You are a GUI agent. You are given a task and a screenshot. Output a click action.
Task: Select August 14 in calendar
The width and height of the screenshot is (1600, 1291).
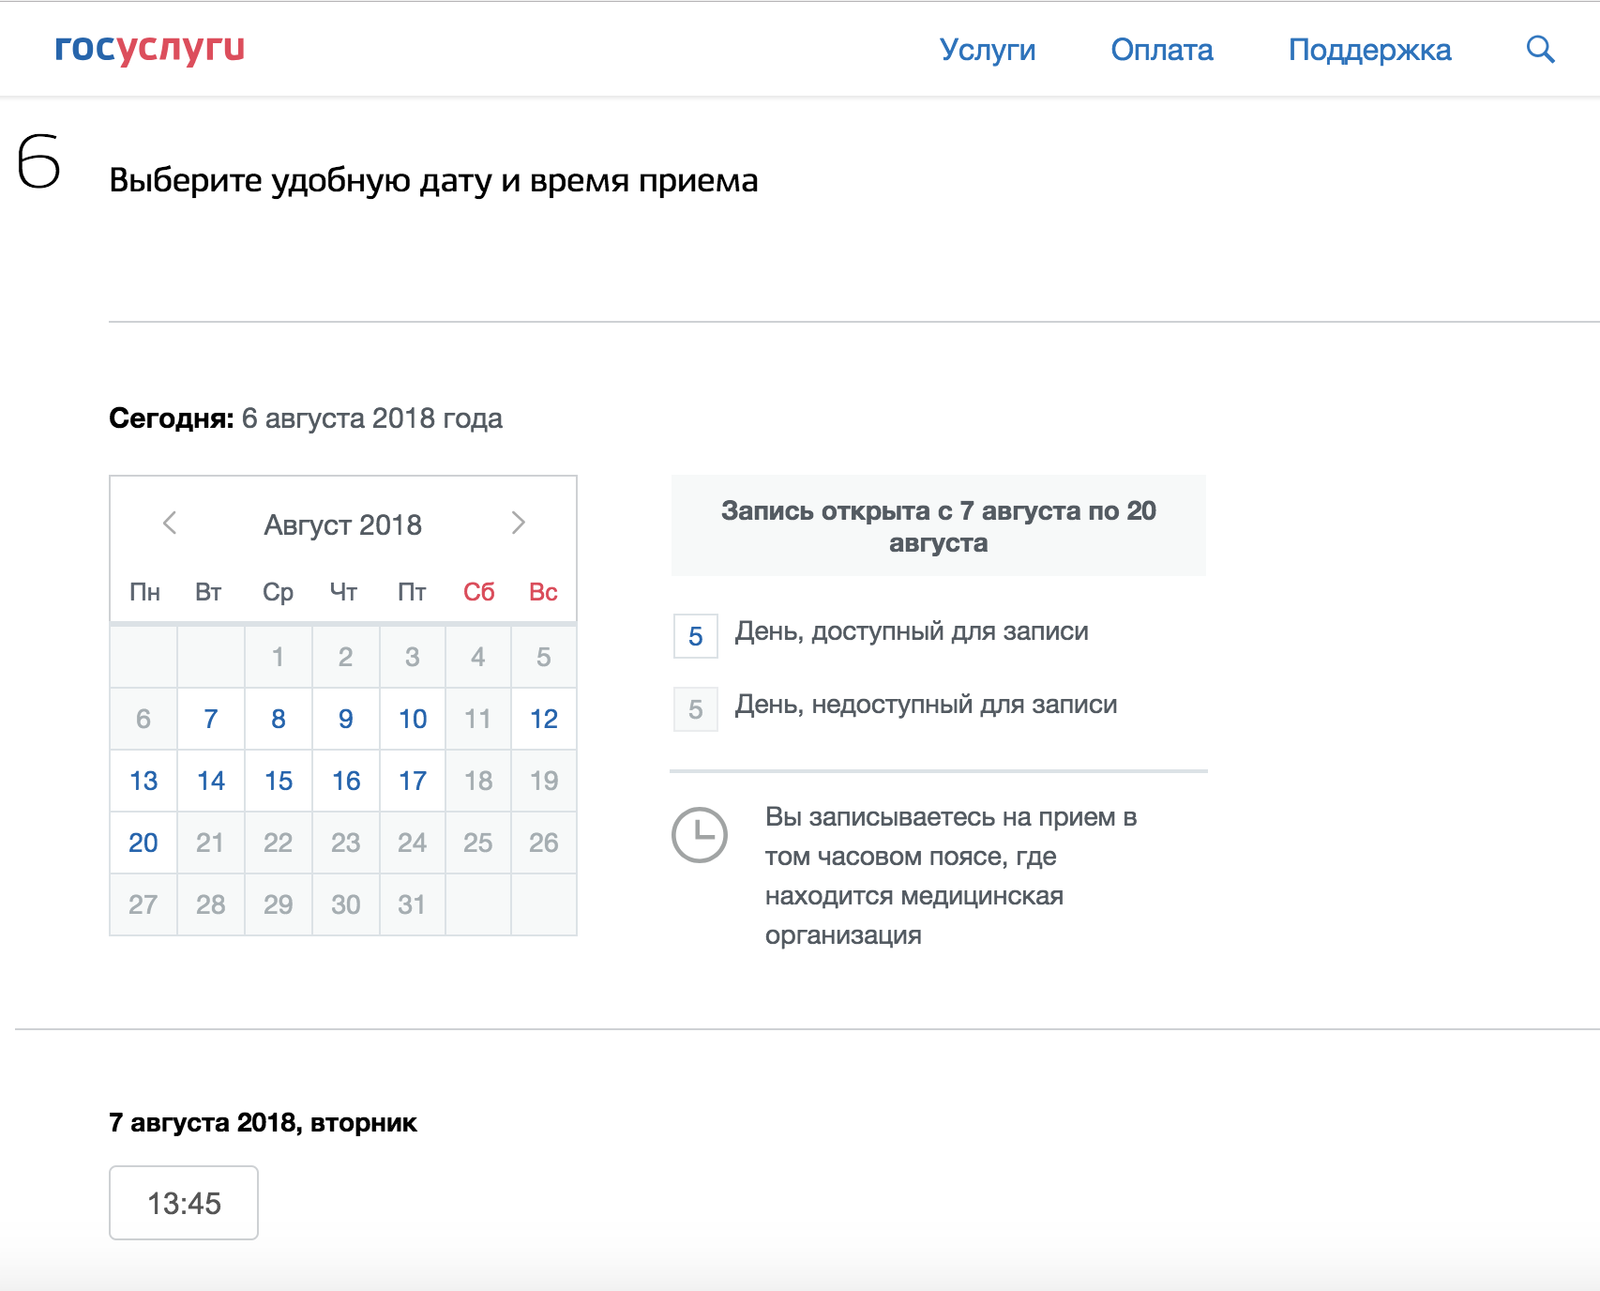211,781
